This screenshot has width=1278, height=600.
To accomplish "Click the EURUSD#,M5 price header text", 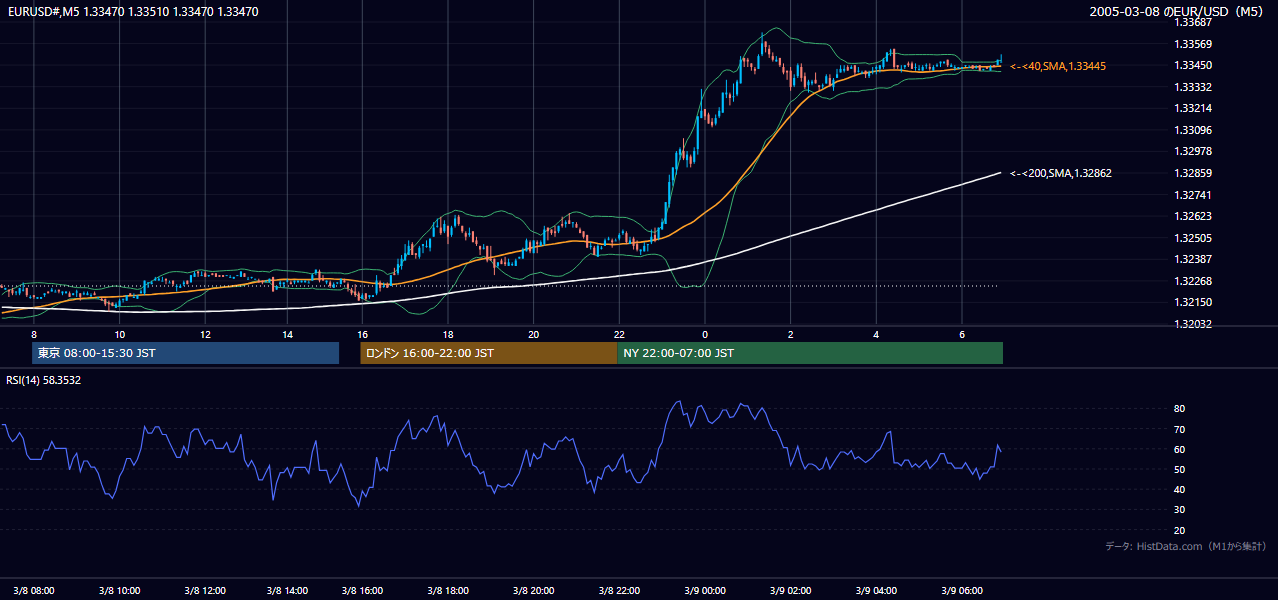I will 132,12.
